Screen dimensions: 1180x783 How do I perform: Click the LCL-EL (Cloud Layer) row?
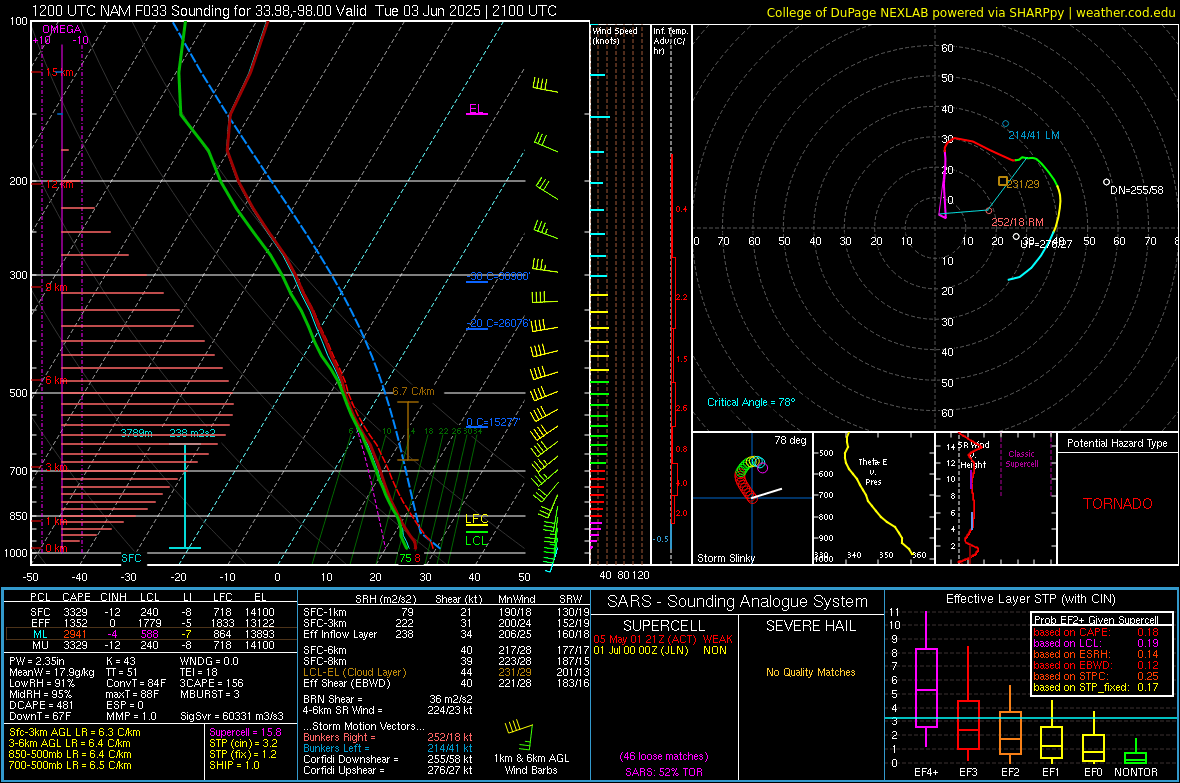[x=446, y=672]
